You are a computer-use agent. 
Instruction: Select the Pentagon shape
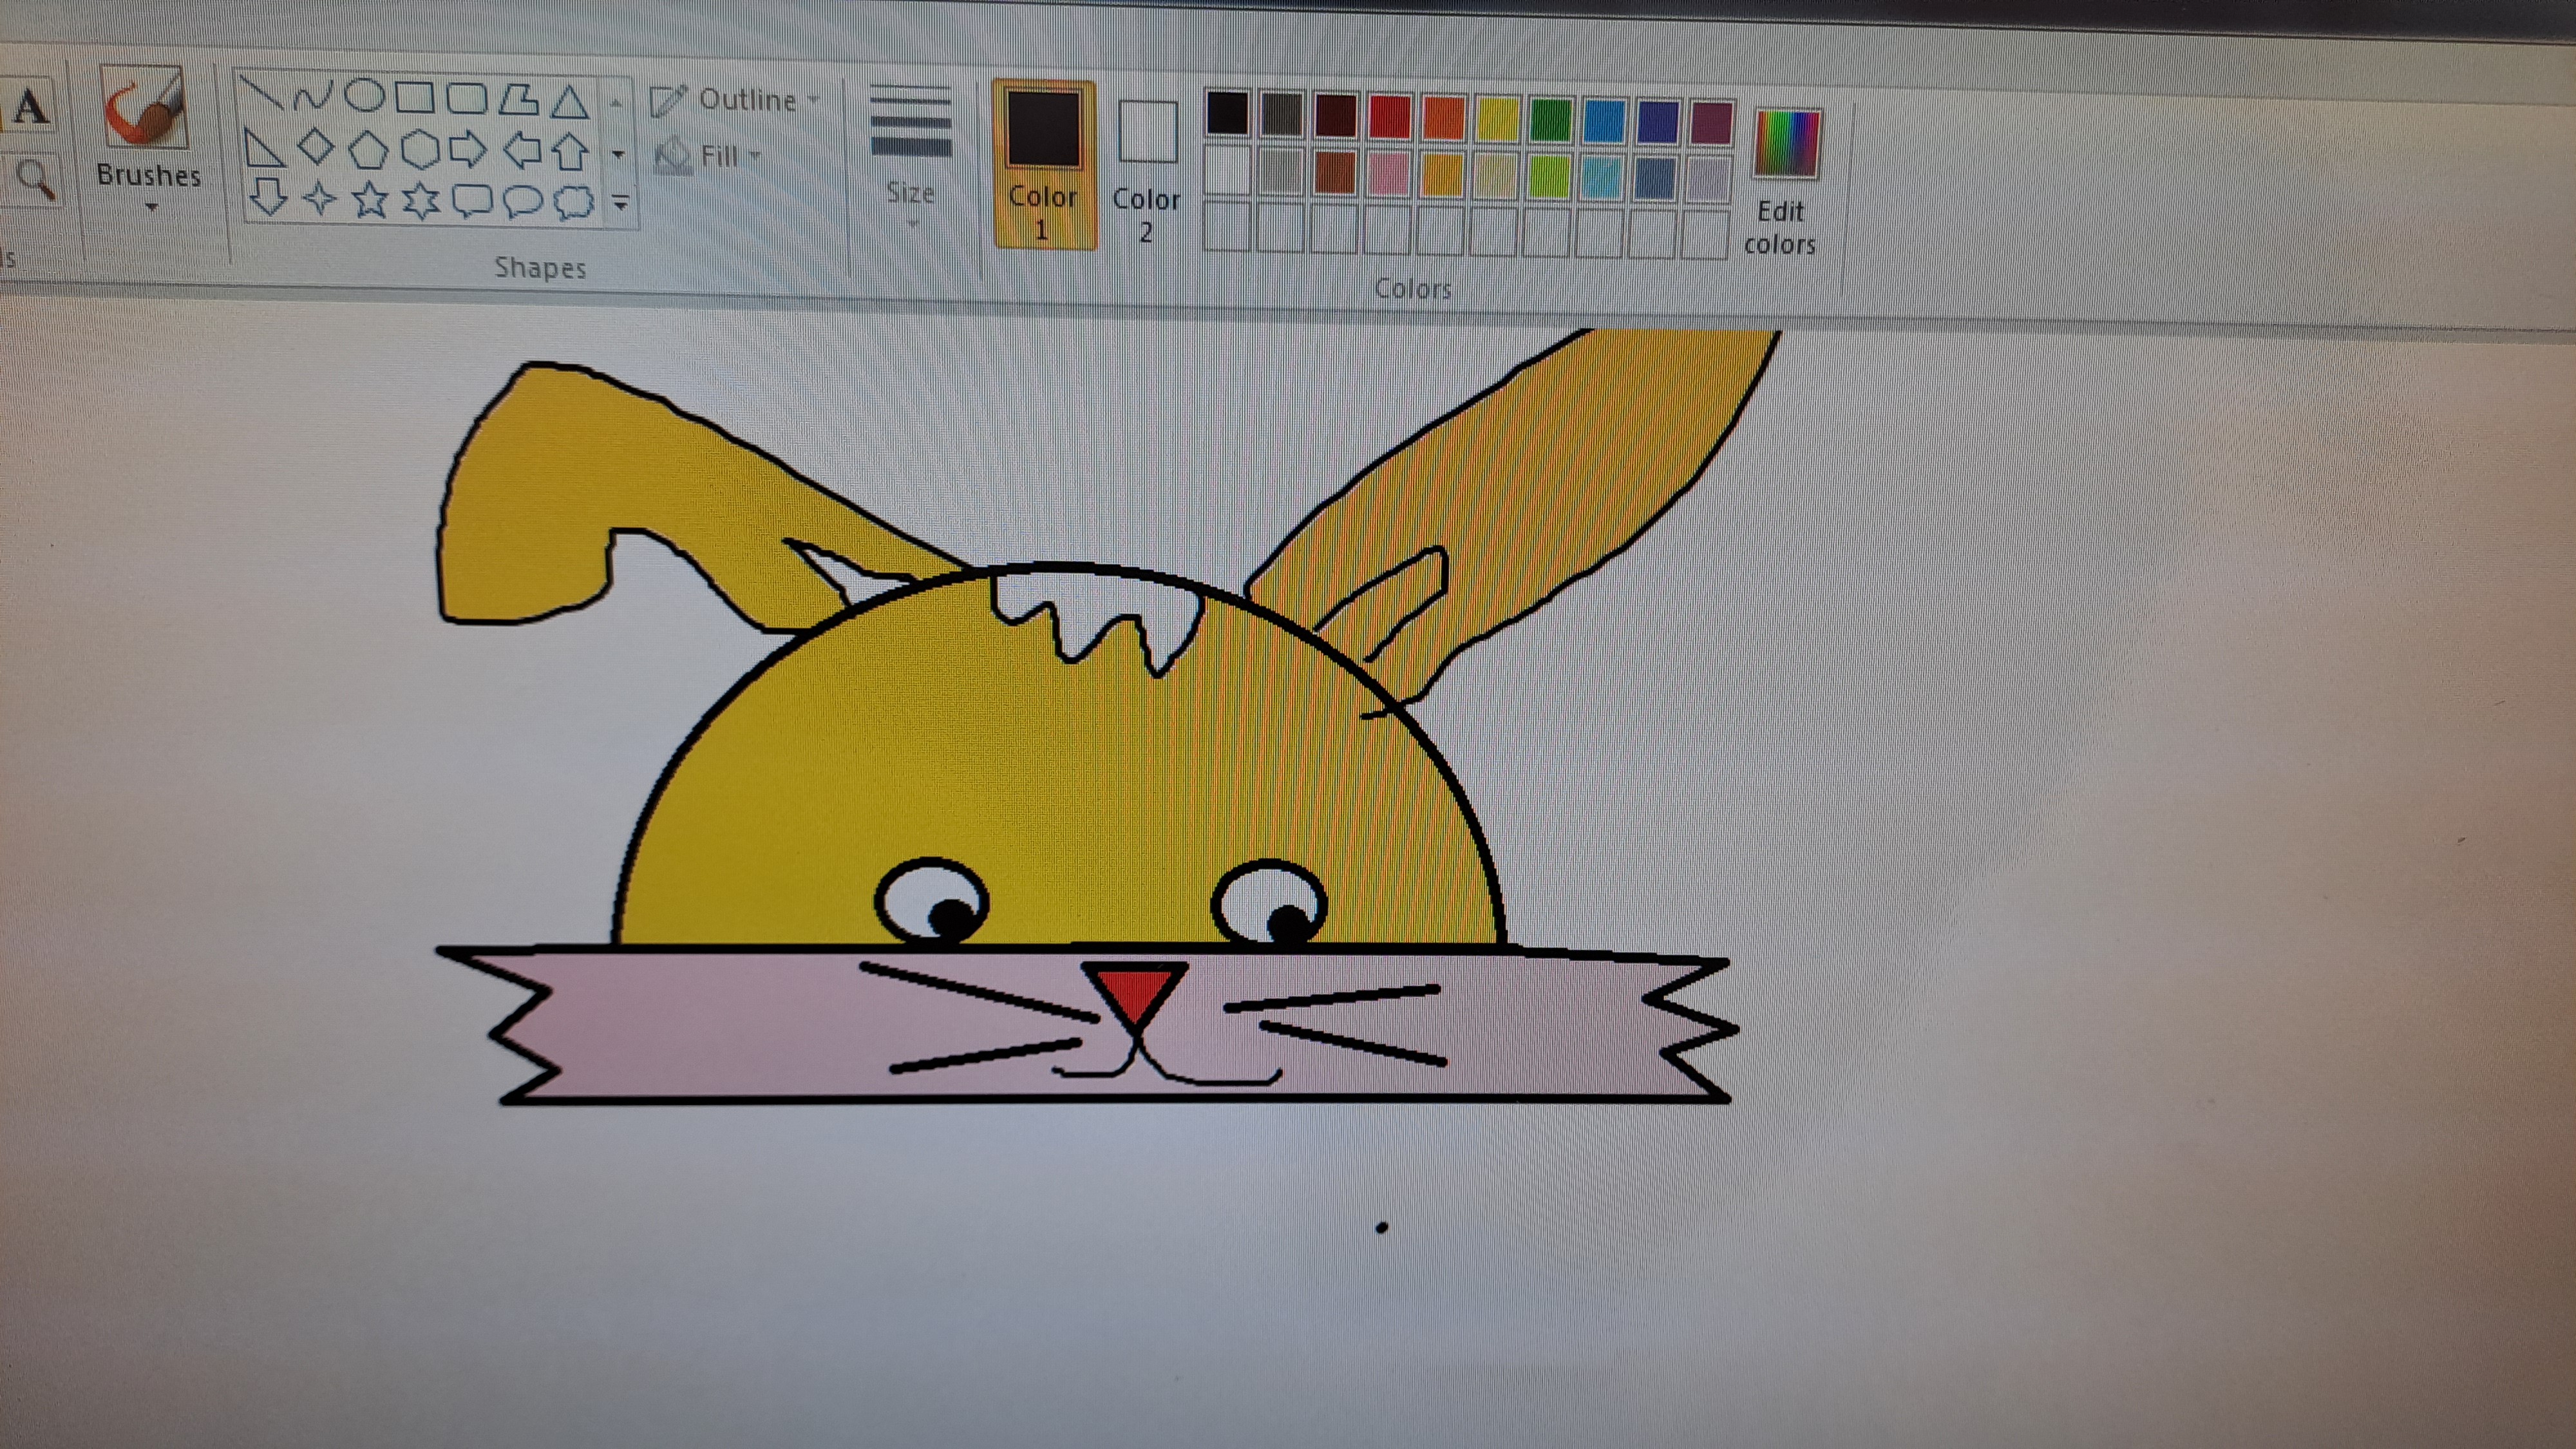[368, 150]
